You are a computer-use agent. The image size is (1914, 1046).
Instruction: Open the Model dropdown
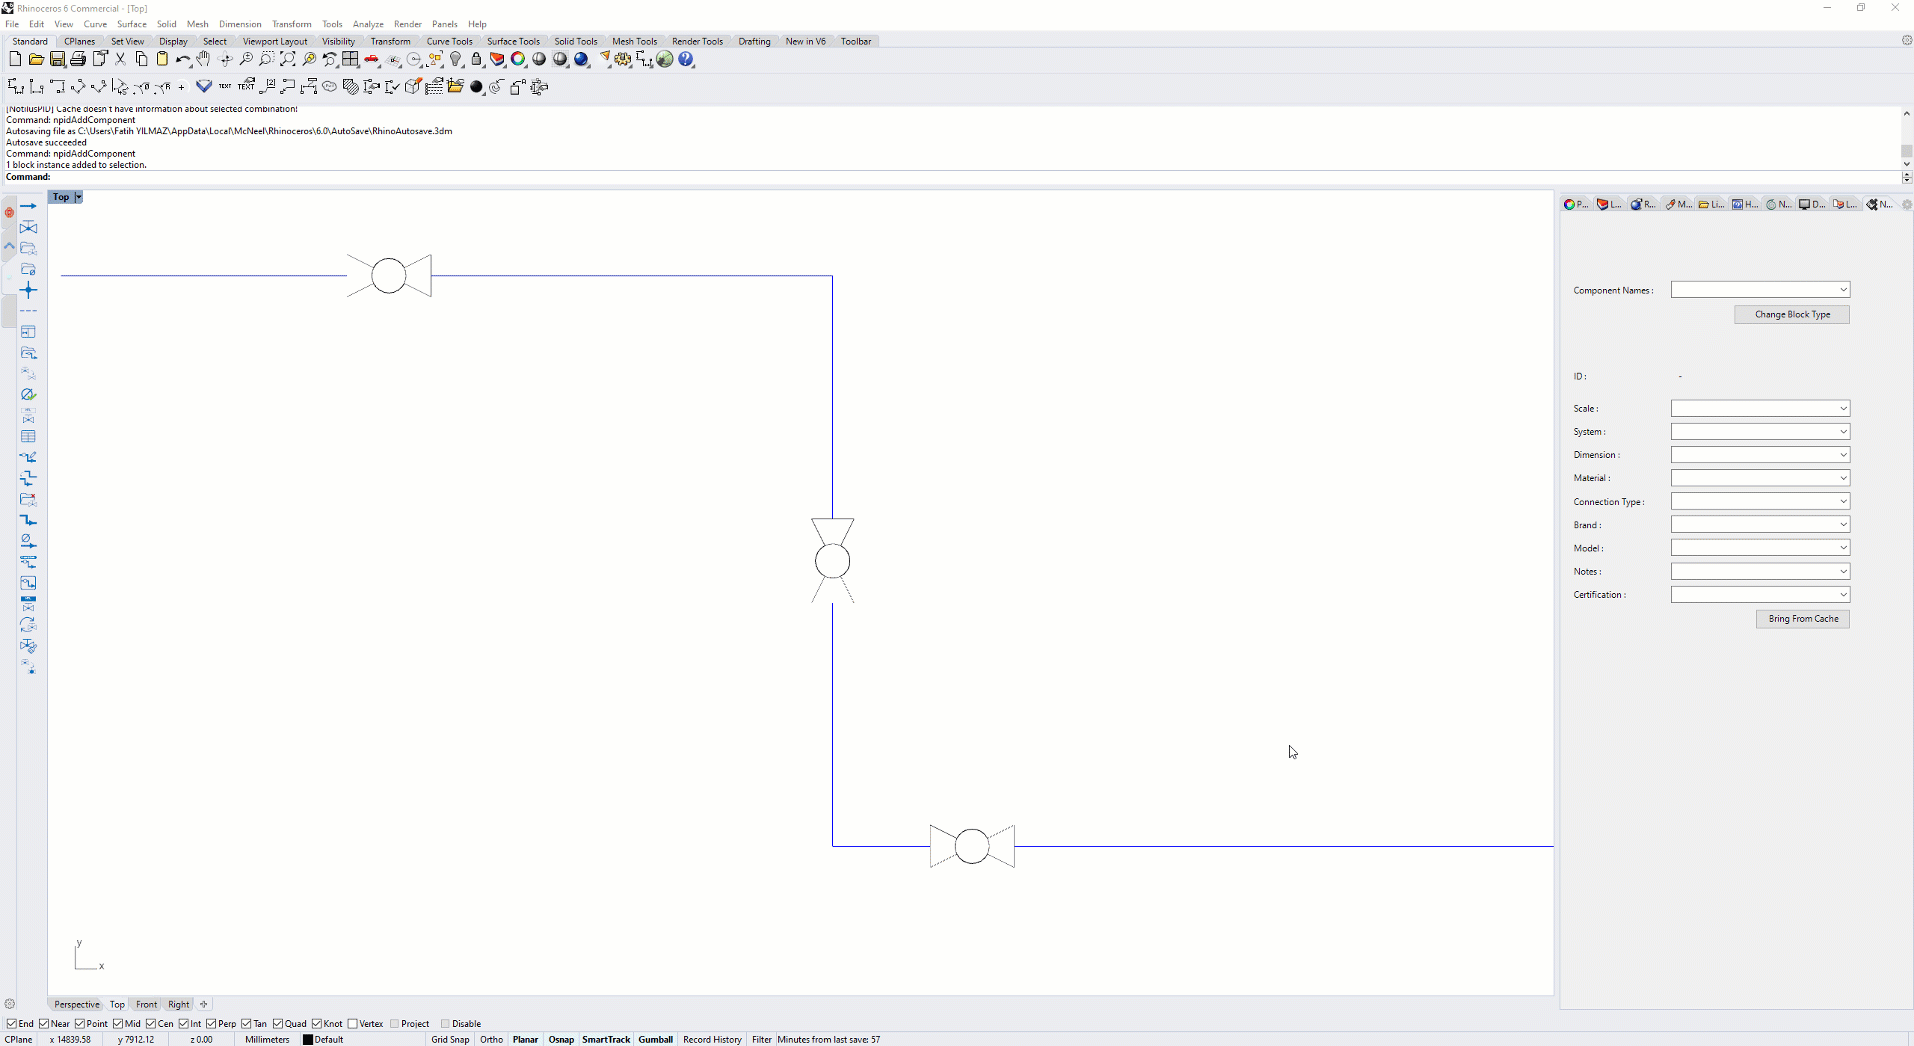pos(1760,548)
